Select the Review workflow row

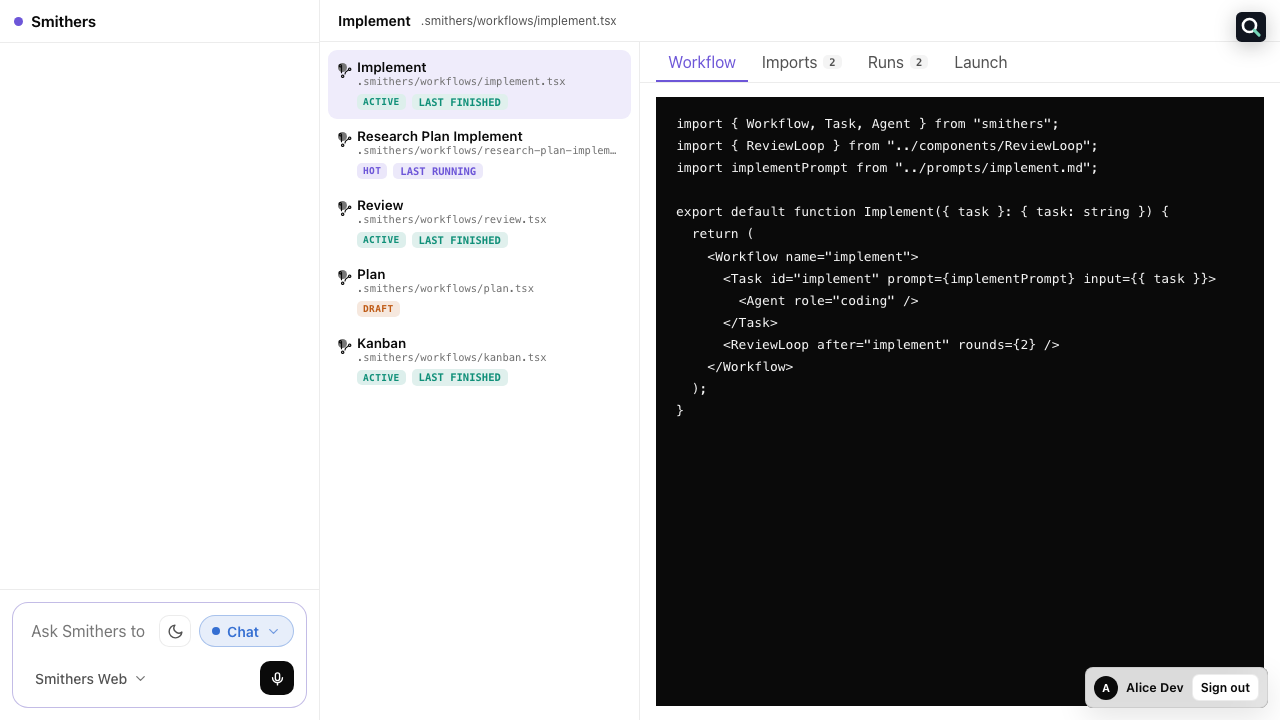pos(479,223)
